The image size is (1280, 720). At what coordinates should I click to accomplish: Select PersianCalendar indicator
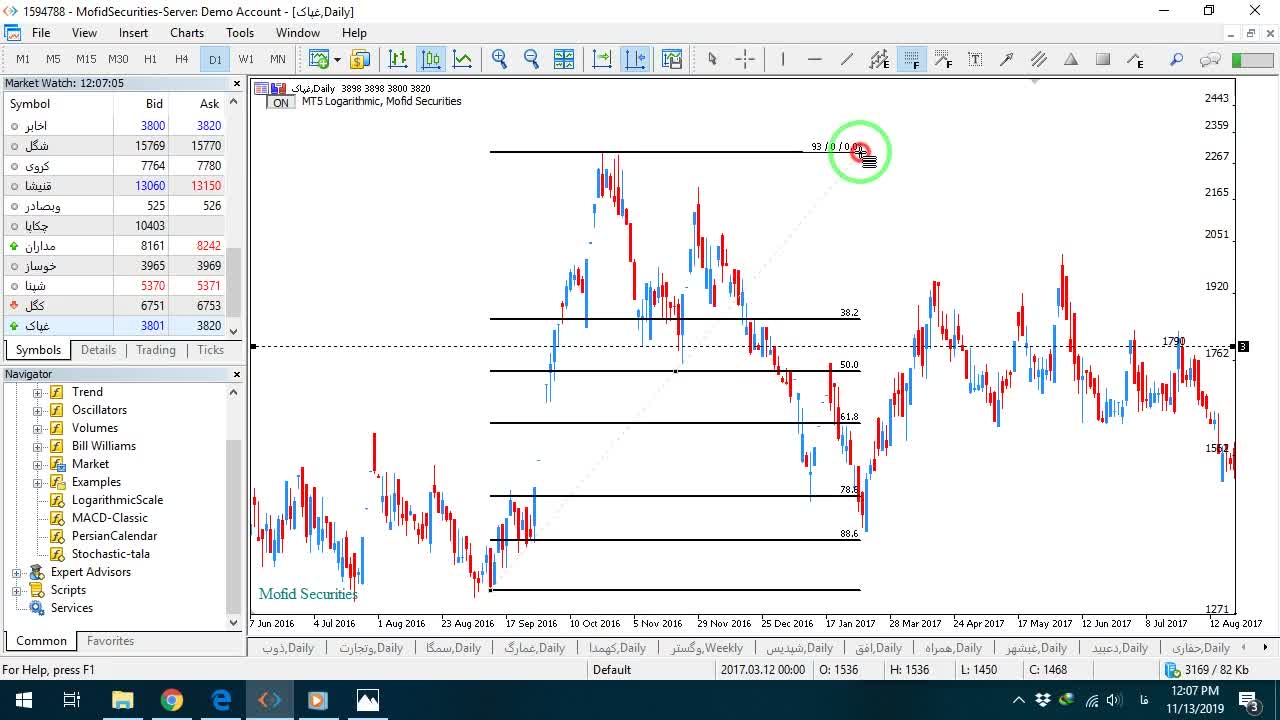(114, 536)
